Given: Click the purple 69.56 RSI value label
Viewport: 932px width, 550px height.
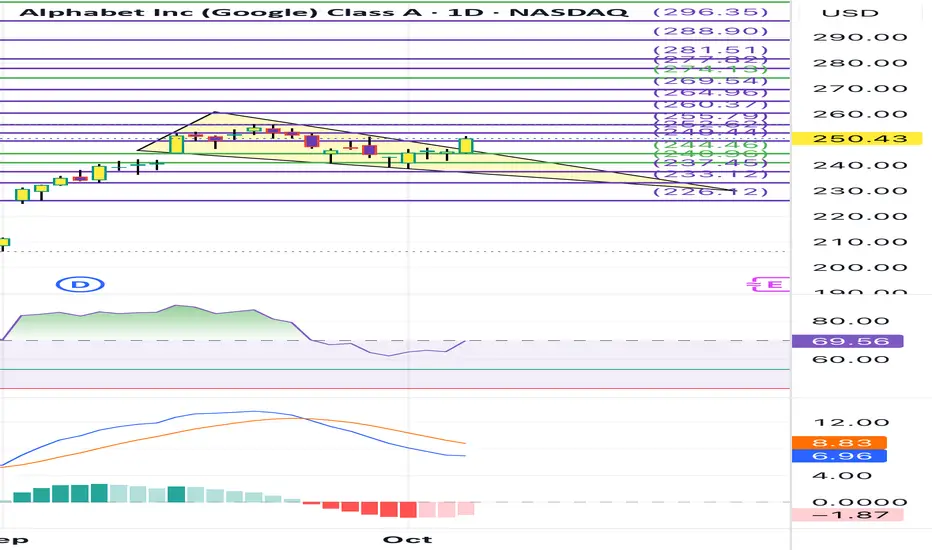Looking at the screenshot, I should point(847,341).
